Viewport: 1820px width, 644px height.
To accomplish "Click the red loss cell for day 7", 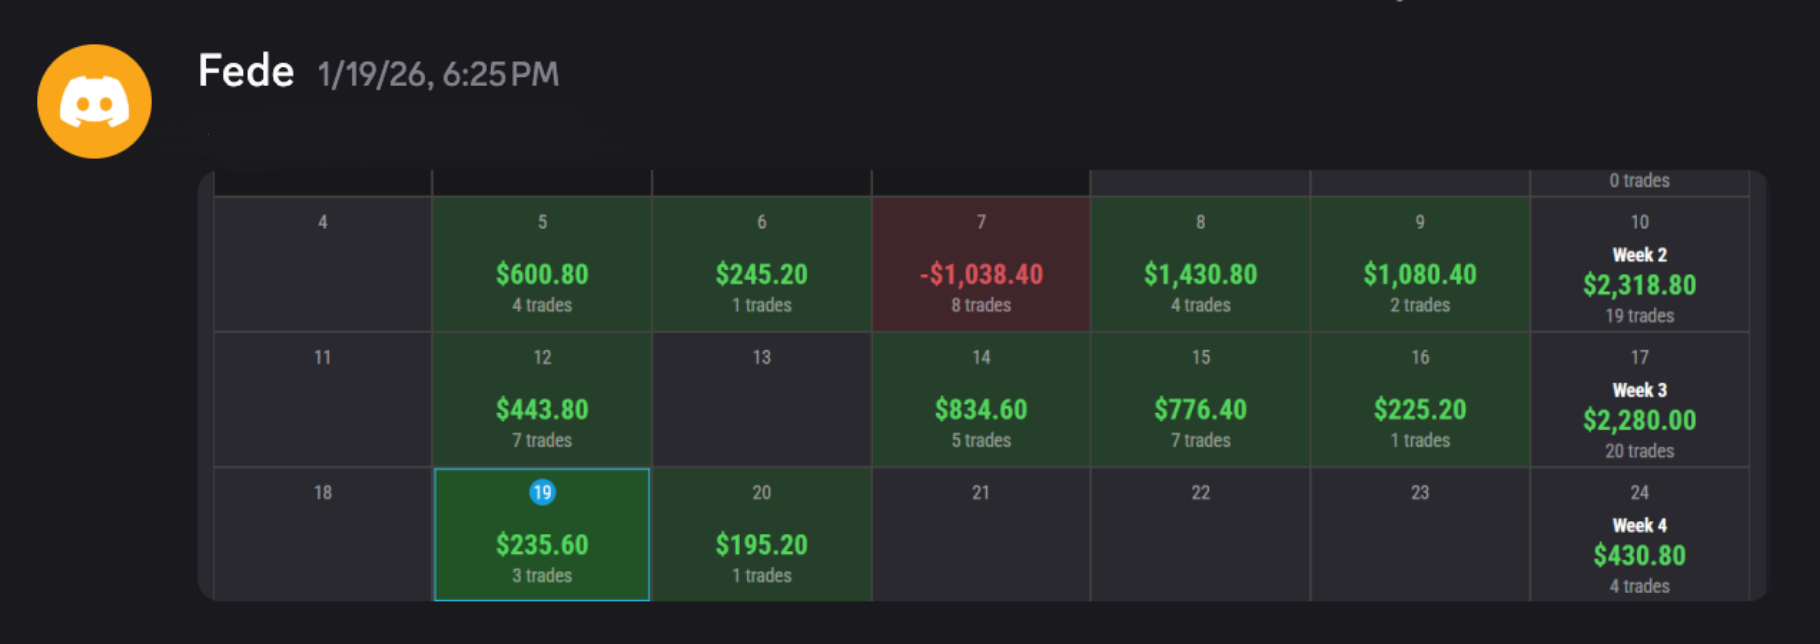I will point(980,264).
